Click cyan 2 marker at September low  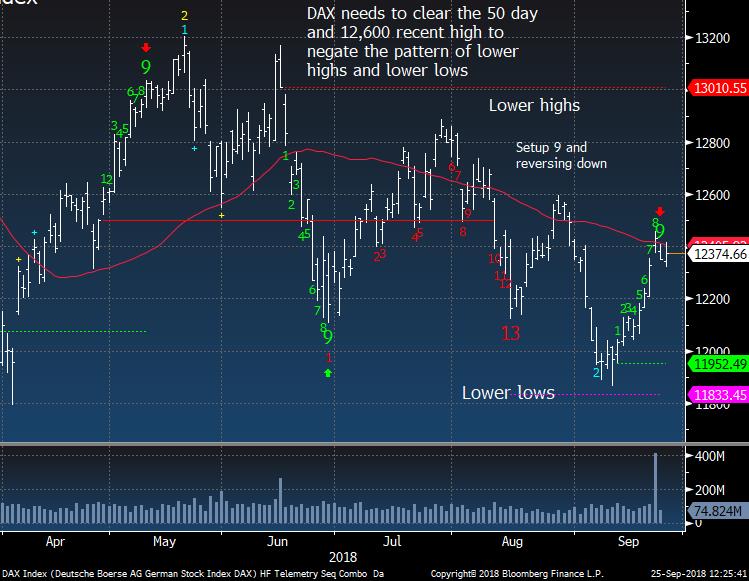pos(596,372)
